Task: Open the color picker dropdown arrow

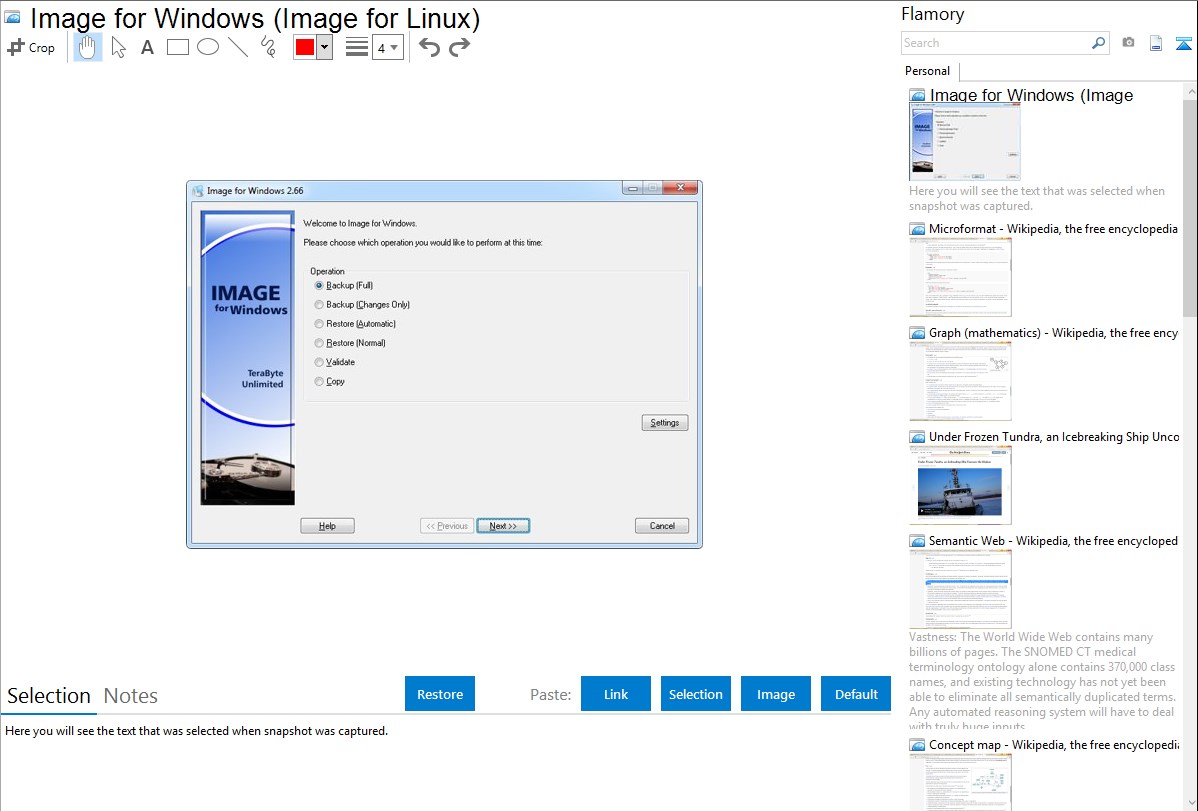Action: 325,47
